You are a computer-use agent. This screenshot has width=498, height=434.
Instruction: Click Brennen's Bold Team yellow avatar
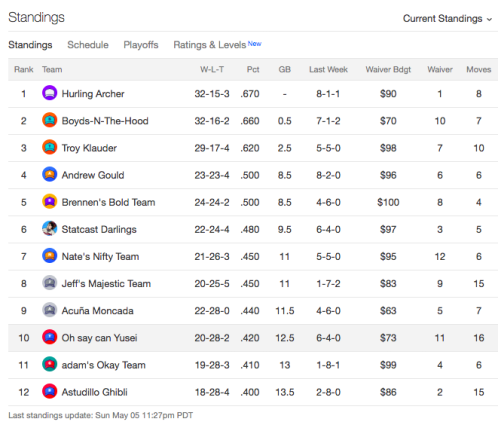point(49,202)
